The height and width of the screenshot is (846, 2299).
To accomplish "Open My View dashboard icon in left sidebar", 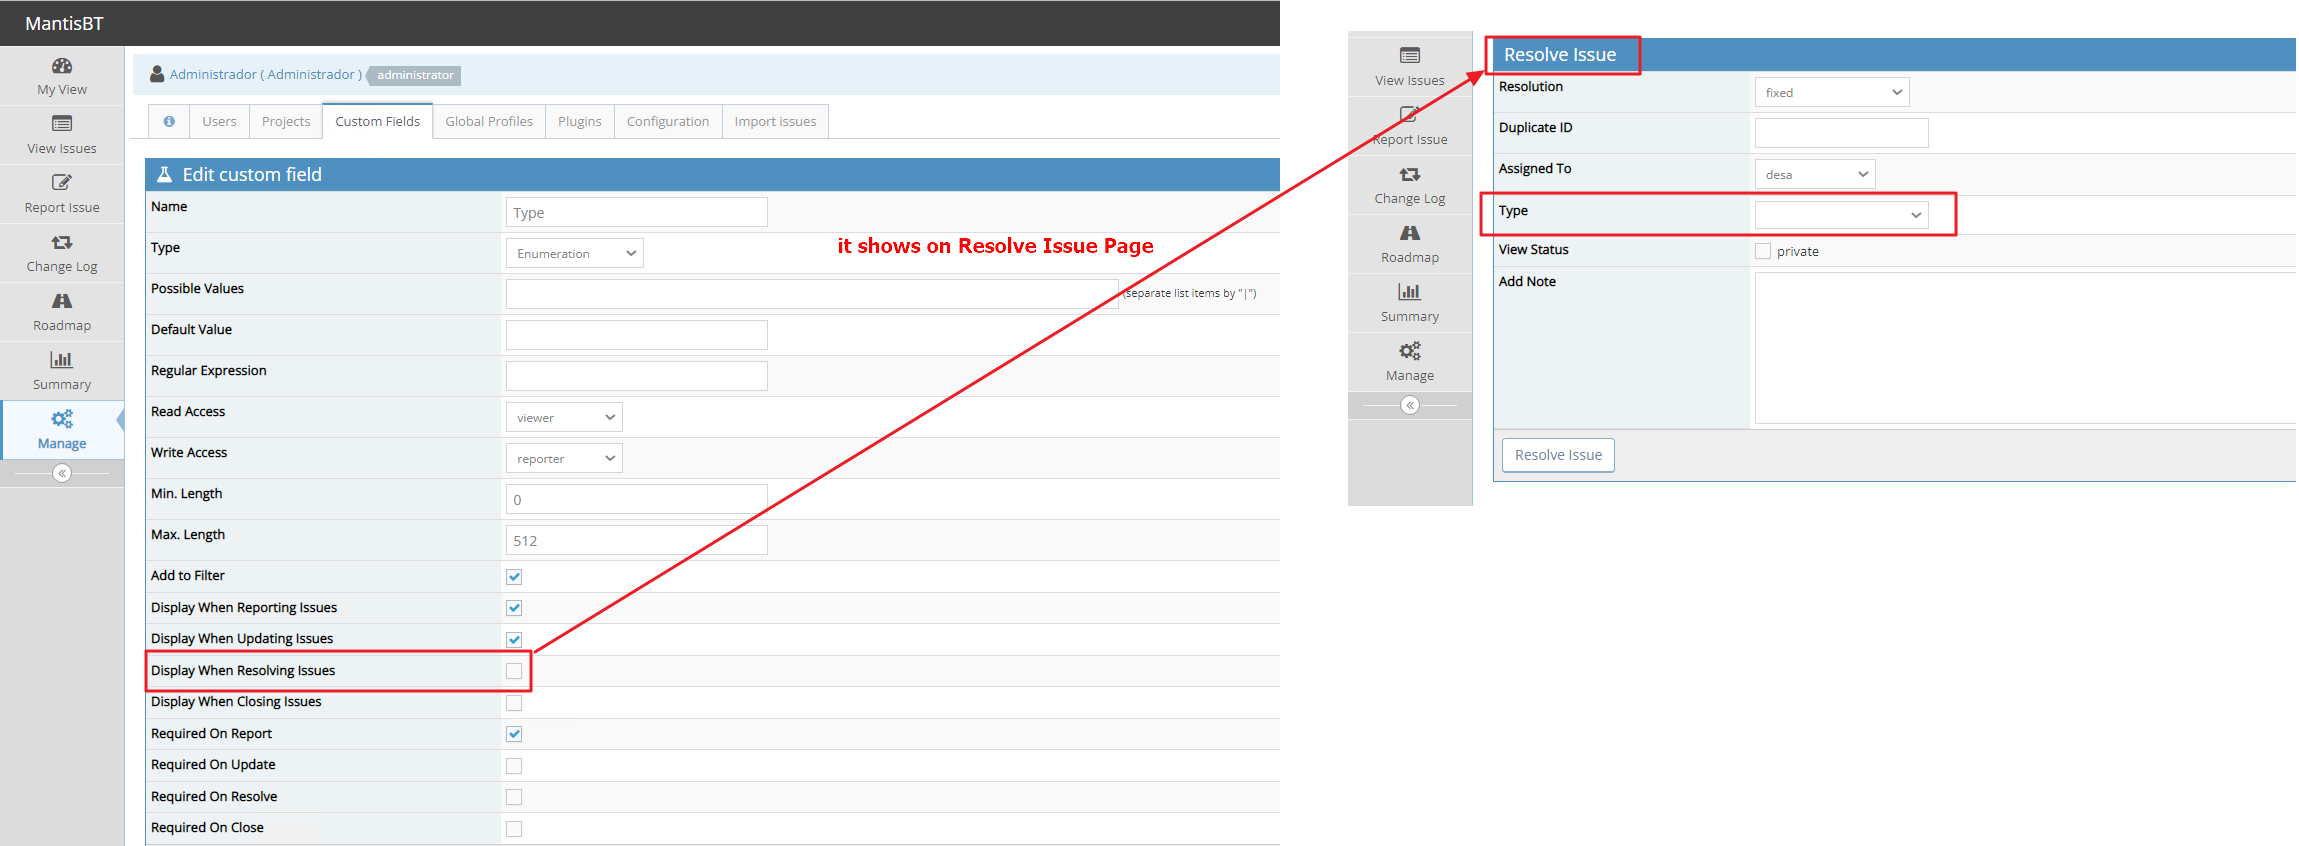I will pos(62,67).
